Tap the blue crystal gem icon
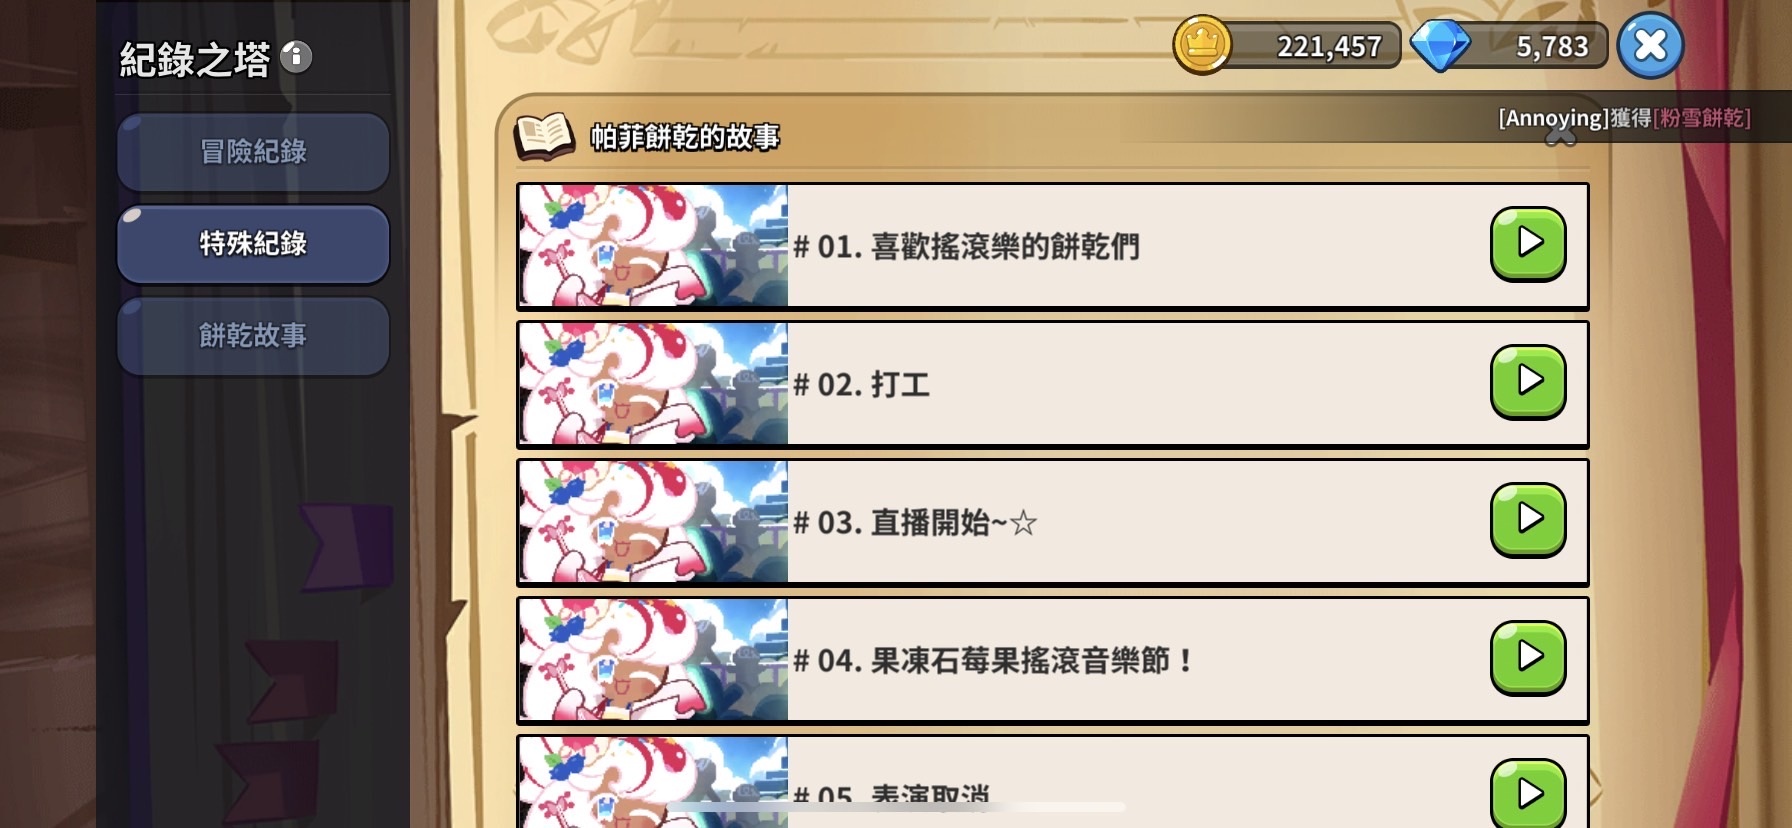 (x=1440, y=46)
